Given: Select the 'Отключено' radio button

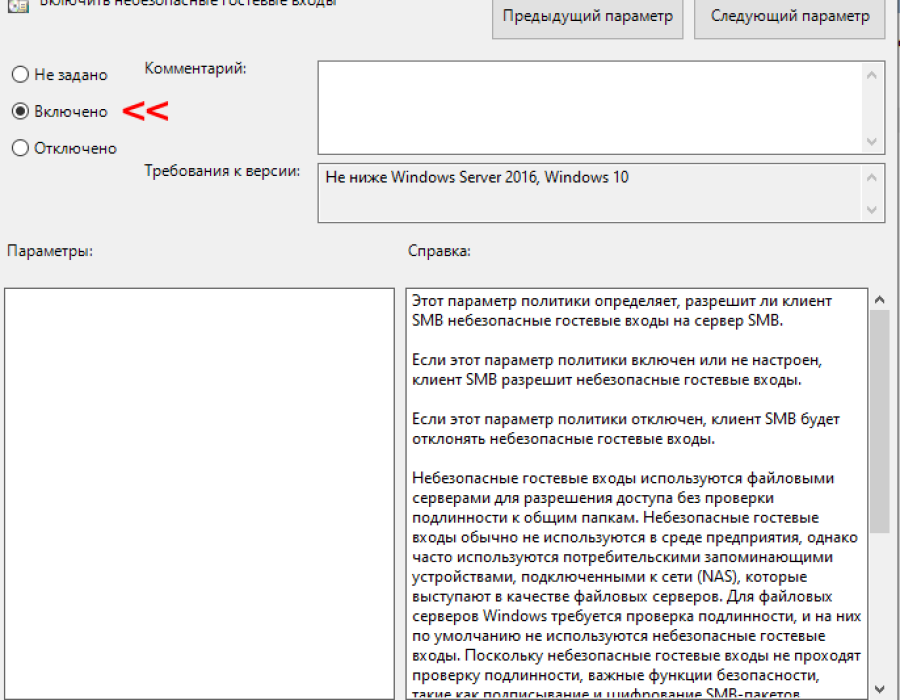Looking at the screenshot, I should (x=20, y=148).
